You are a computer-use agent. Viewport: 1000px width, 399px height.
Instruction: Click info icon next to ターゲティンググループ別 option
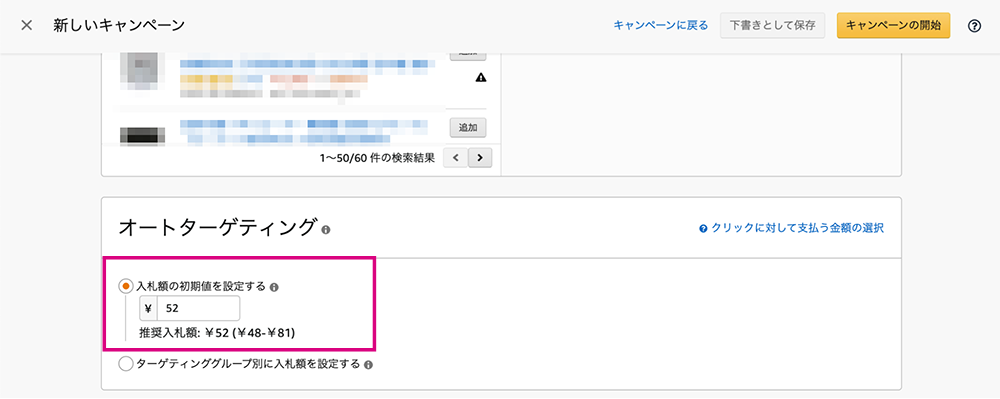tap(368, 365)
